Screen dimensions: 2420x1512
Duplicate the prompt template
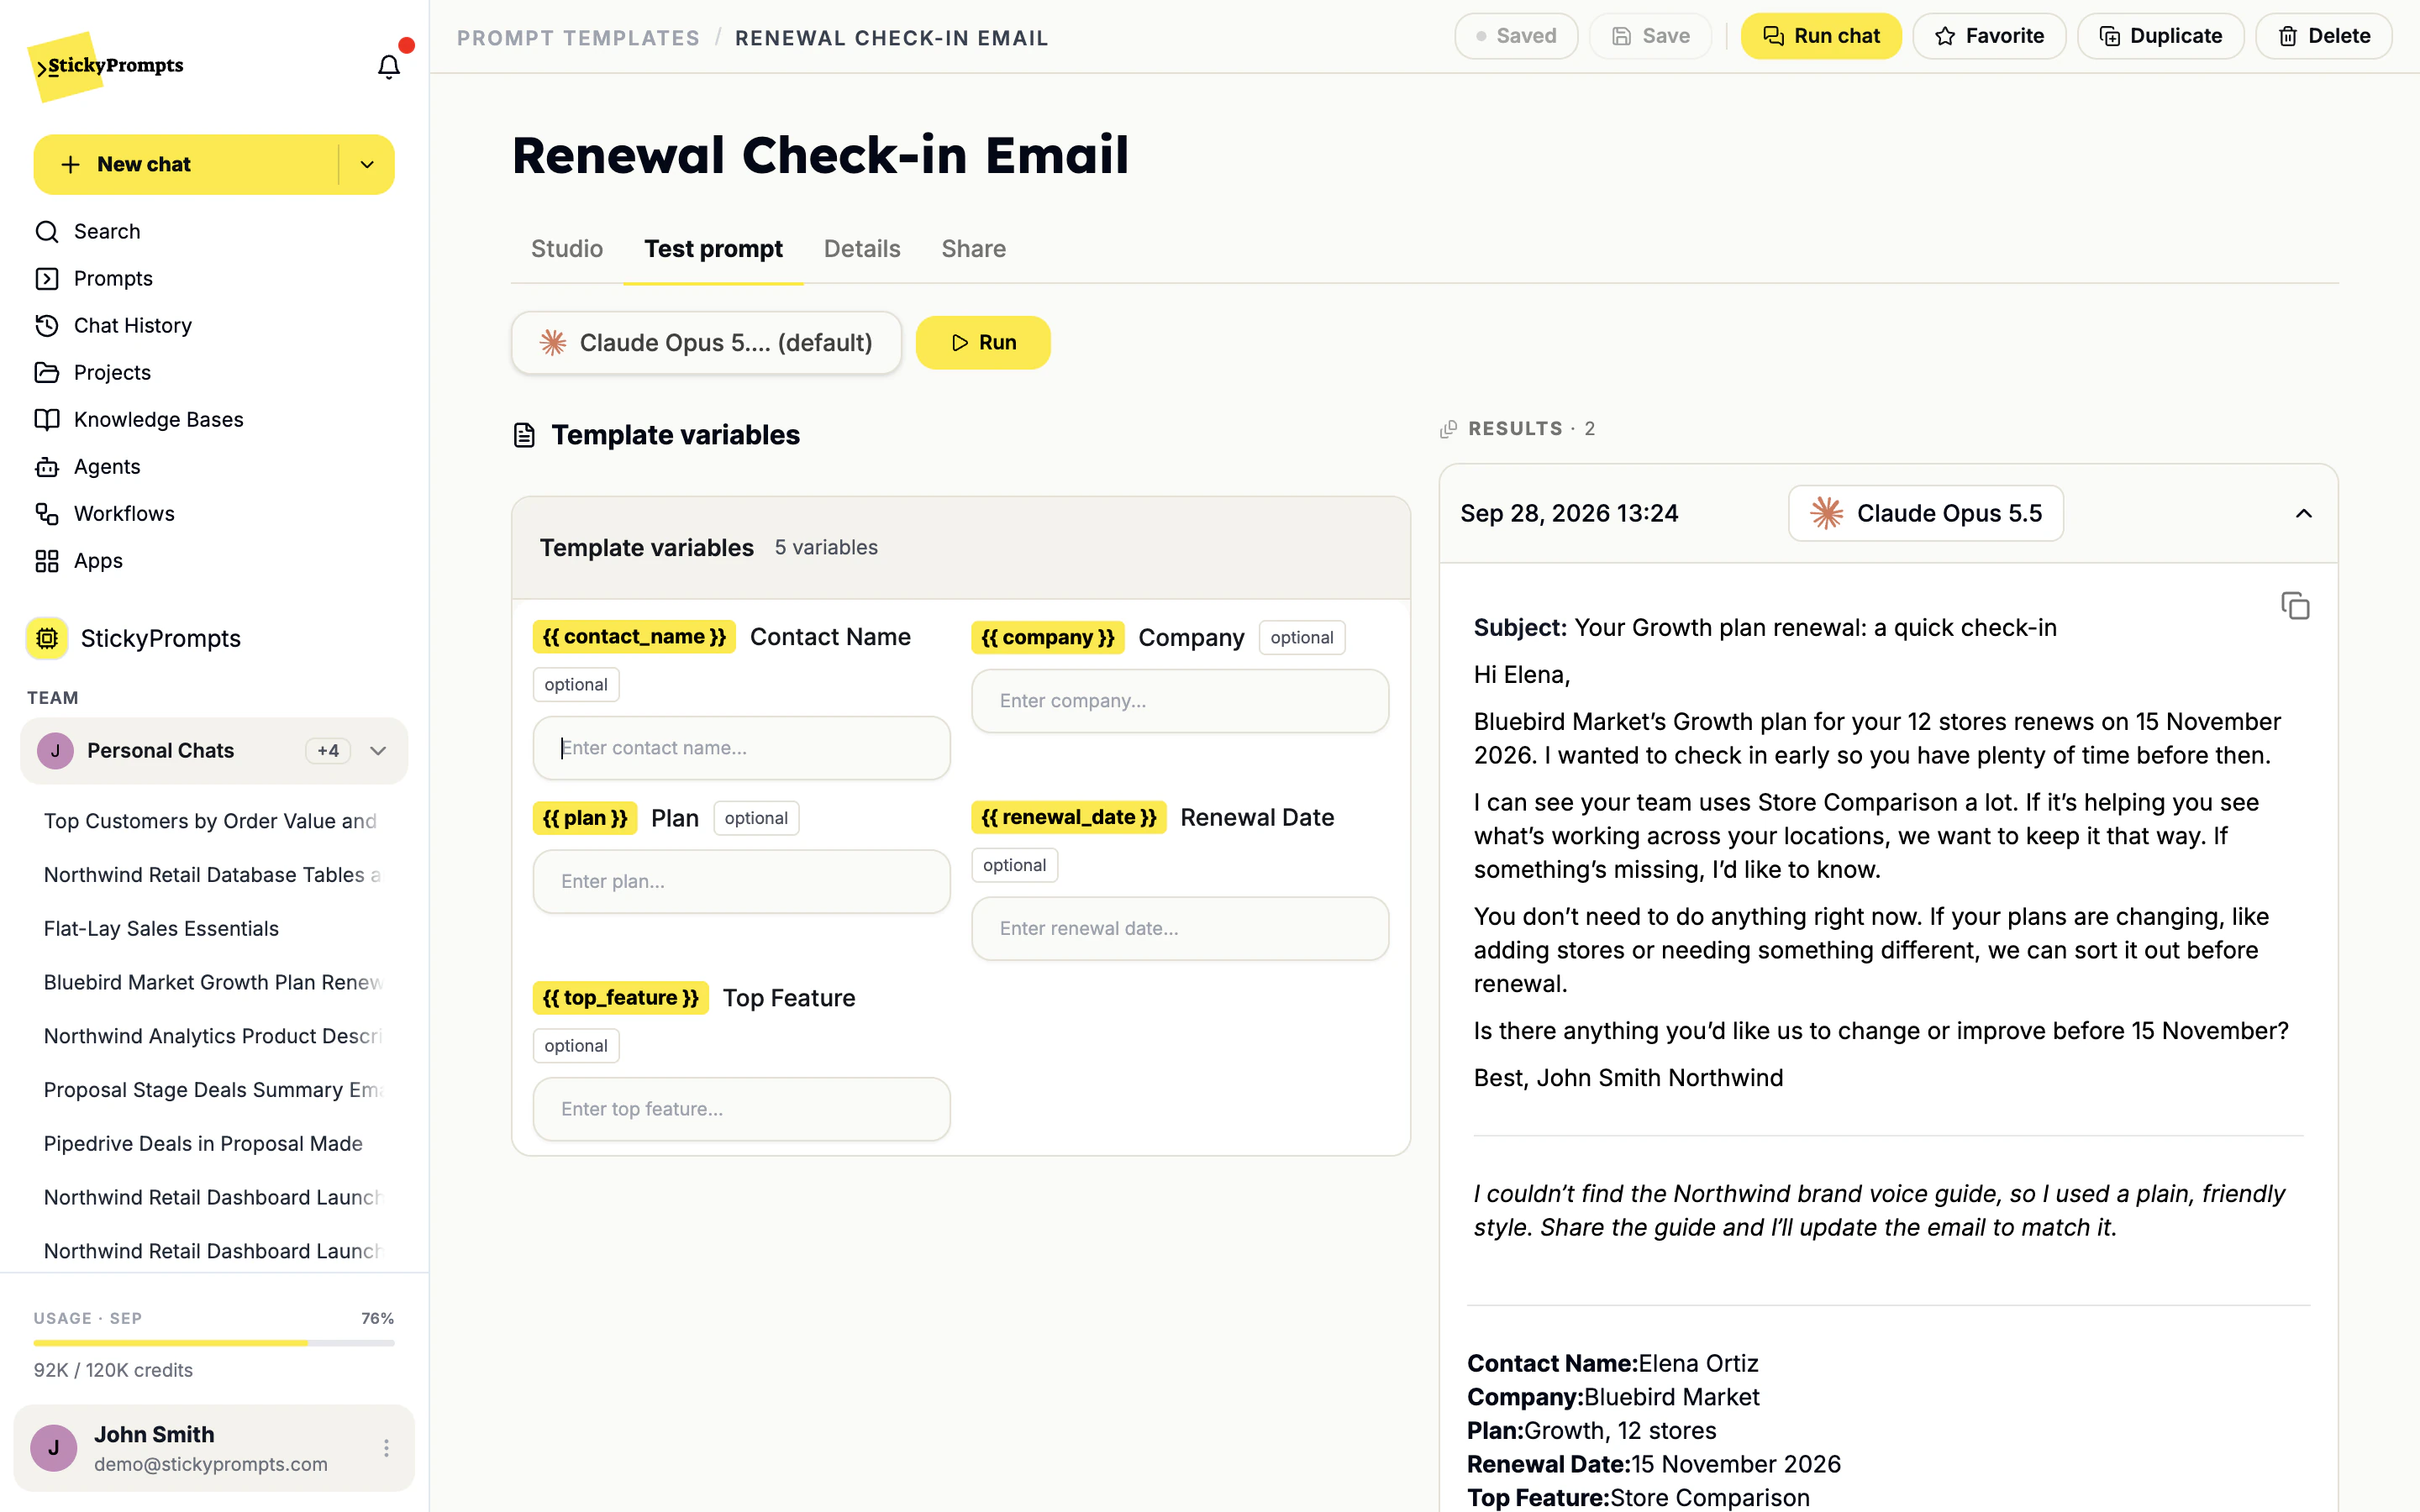click(x=2160, y=36)
